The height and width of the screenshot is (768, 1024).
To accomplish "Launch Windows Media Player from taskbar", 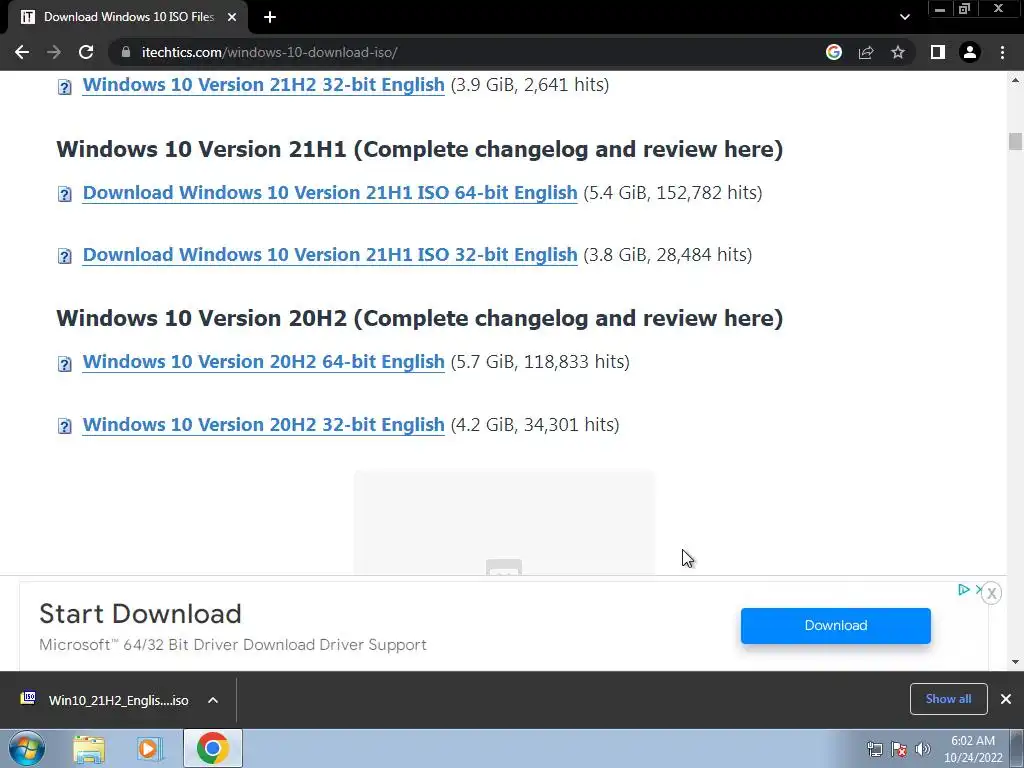I will pos(149,749).
